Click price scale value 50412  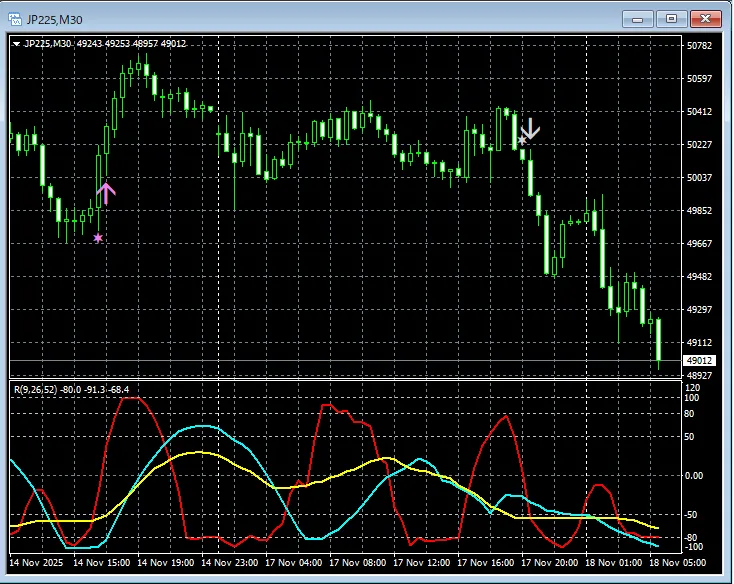tap(699, 112)
